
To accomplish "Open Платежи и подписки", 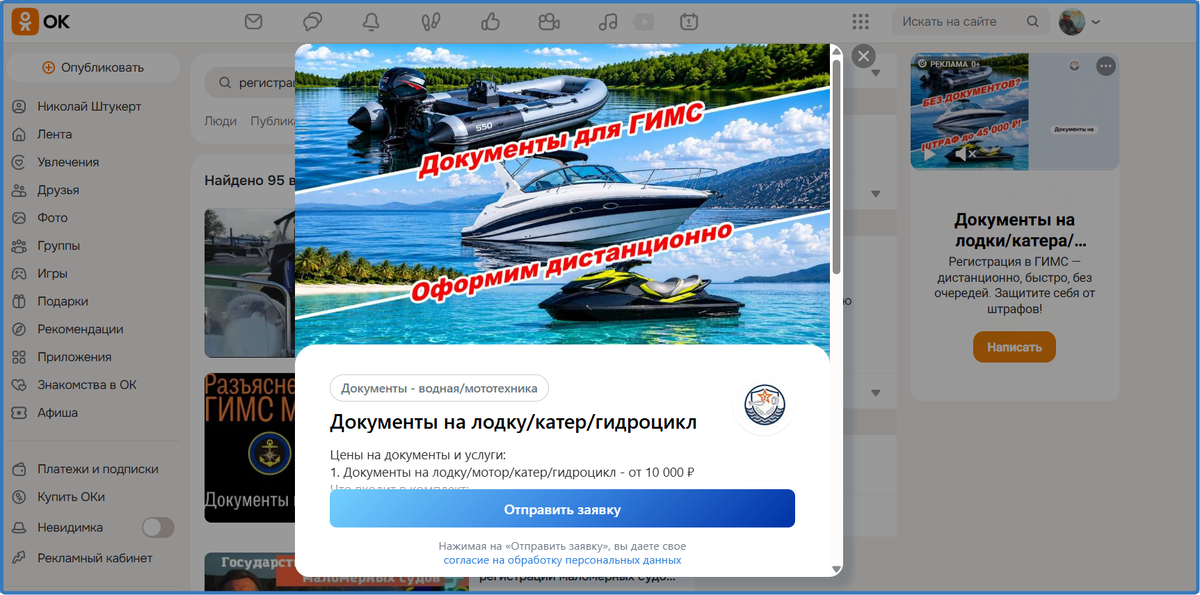I will (x=98, y=469).
